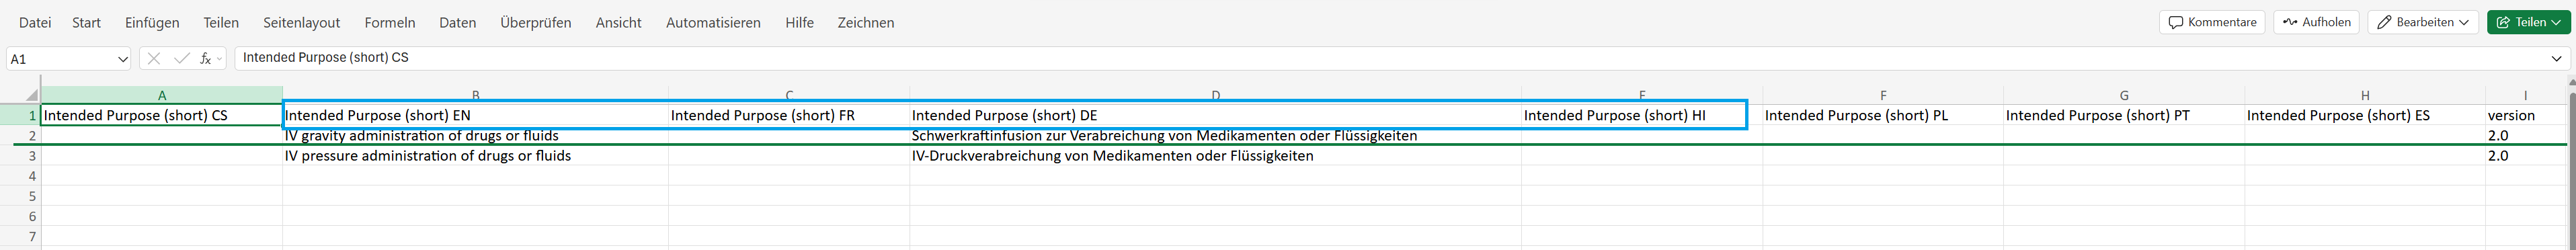Viewport: 2576px width, 250px height.
Task: Open Kommentare comments pane
Action: 2211,22
